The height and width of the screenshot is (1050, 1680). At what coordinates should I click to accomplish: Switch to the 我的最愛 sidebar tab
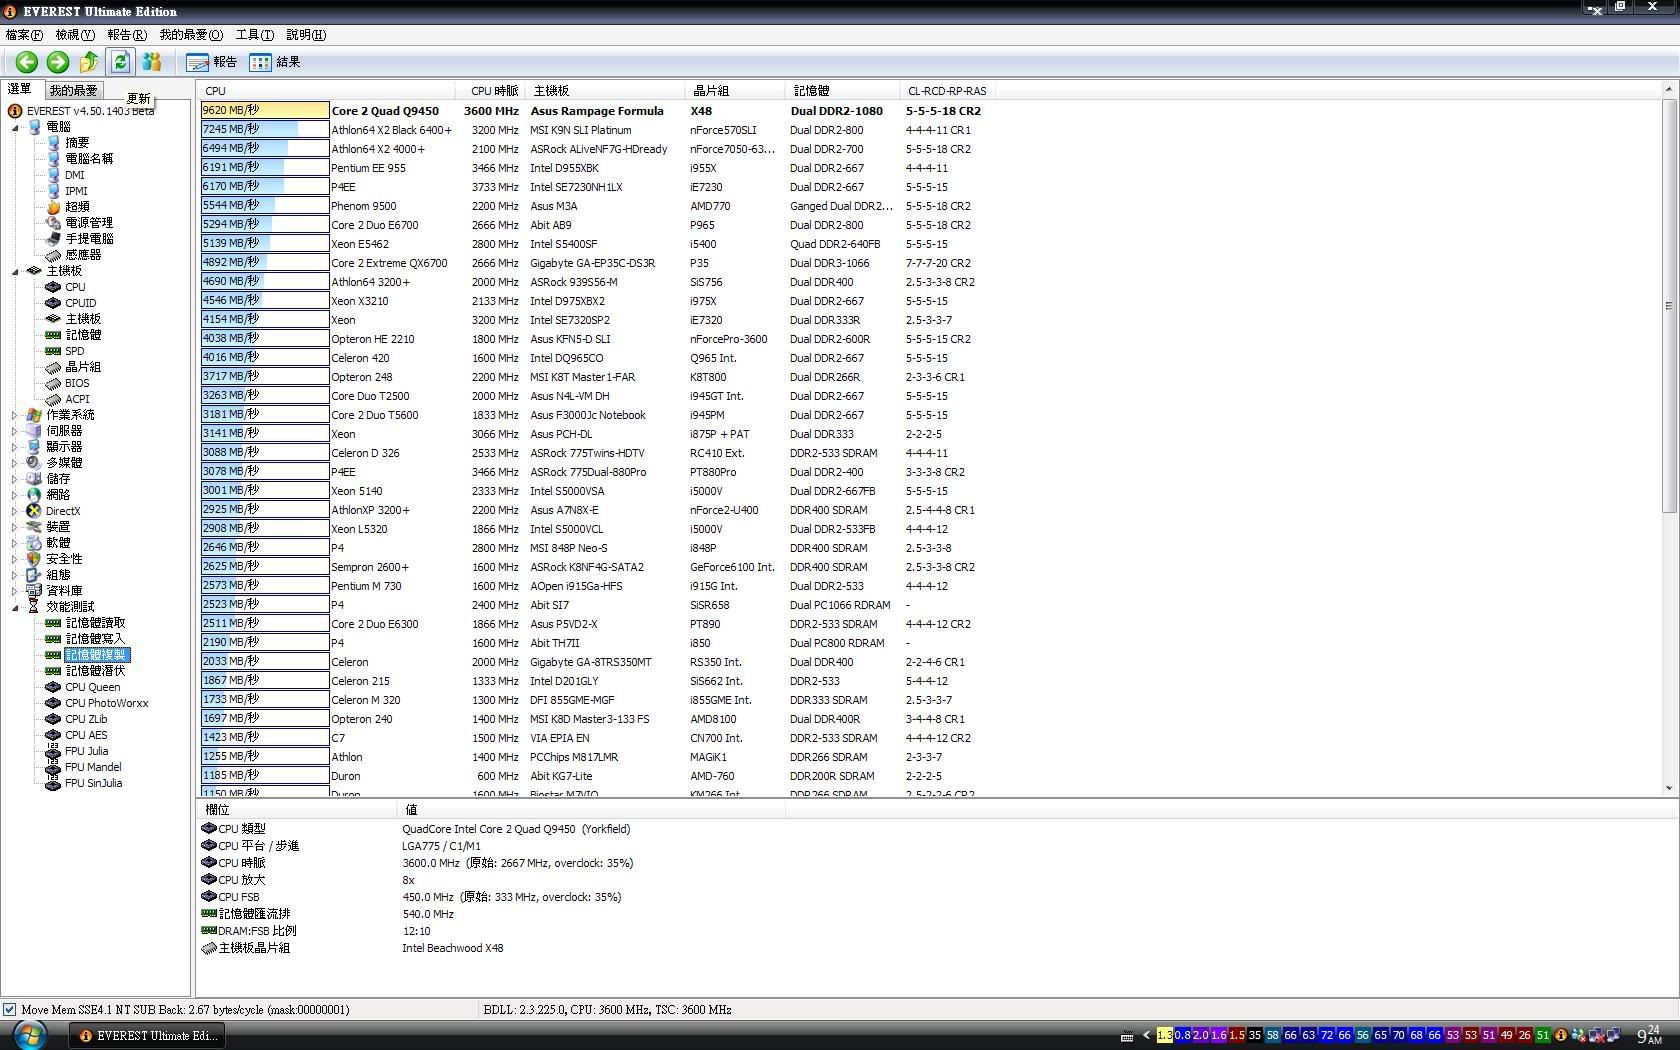pyautogui.click(x=73, y=91)
